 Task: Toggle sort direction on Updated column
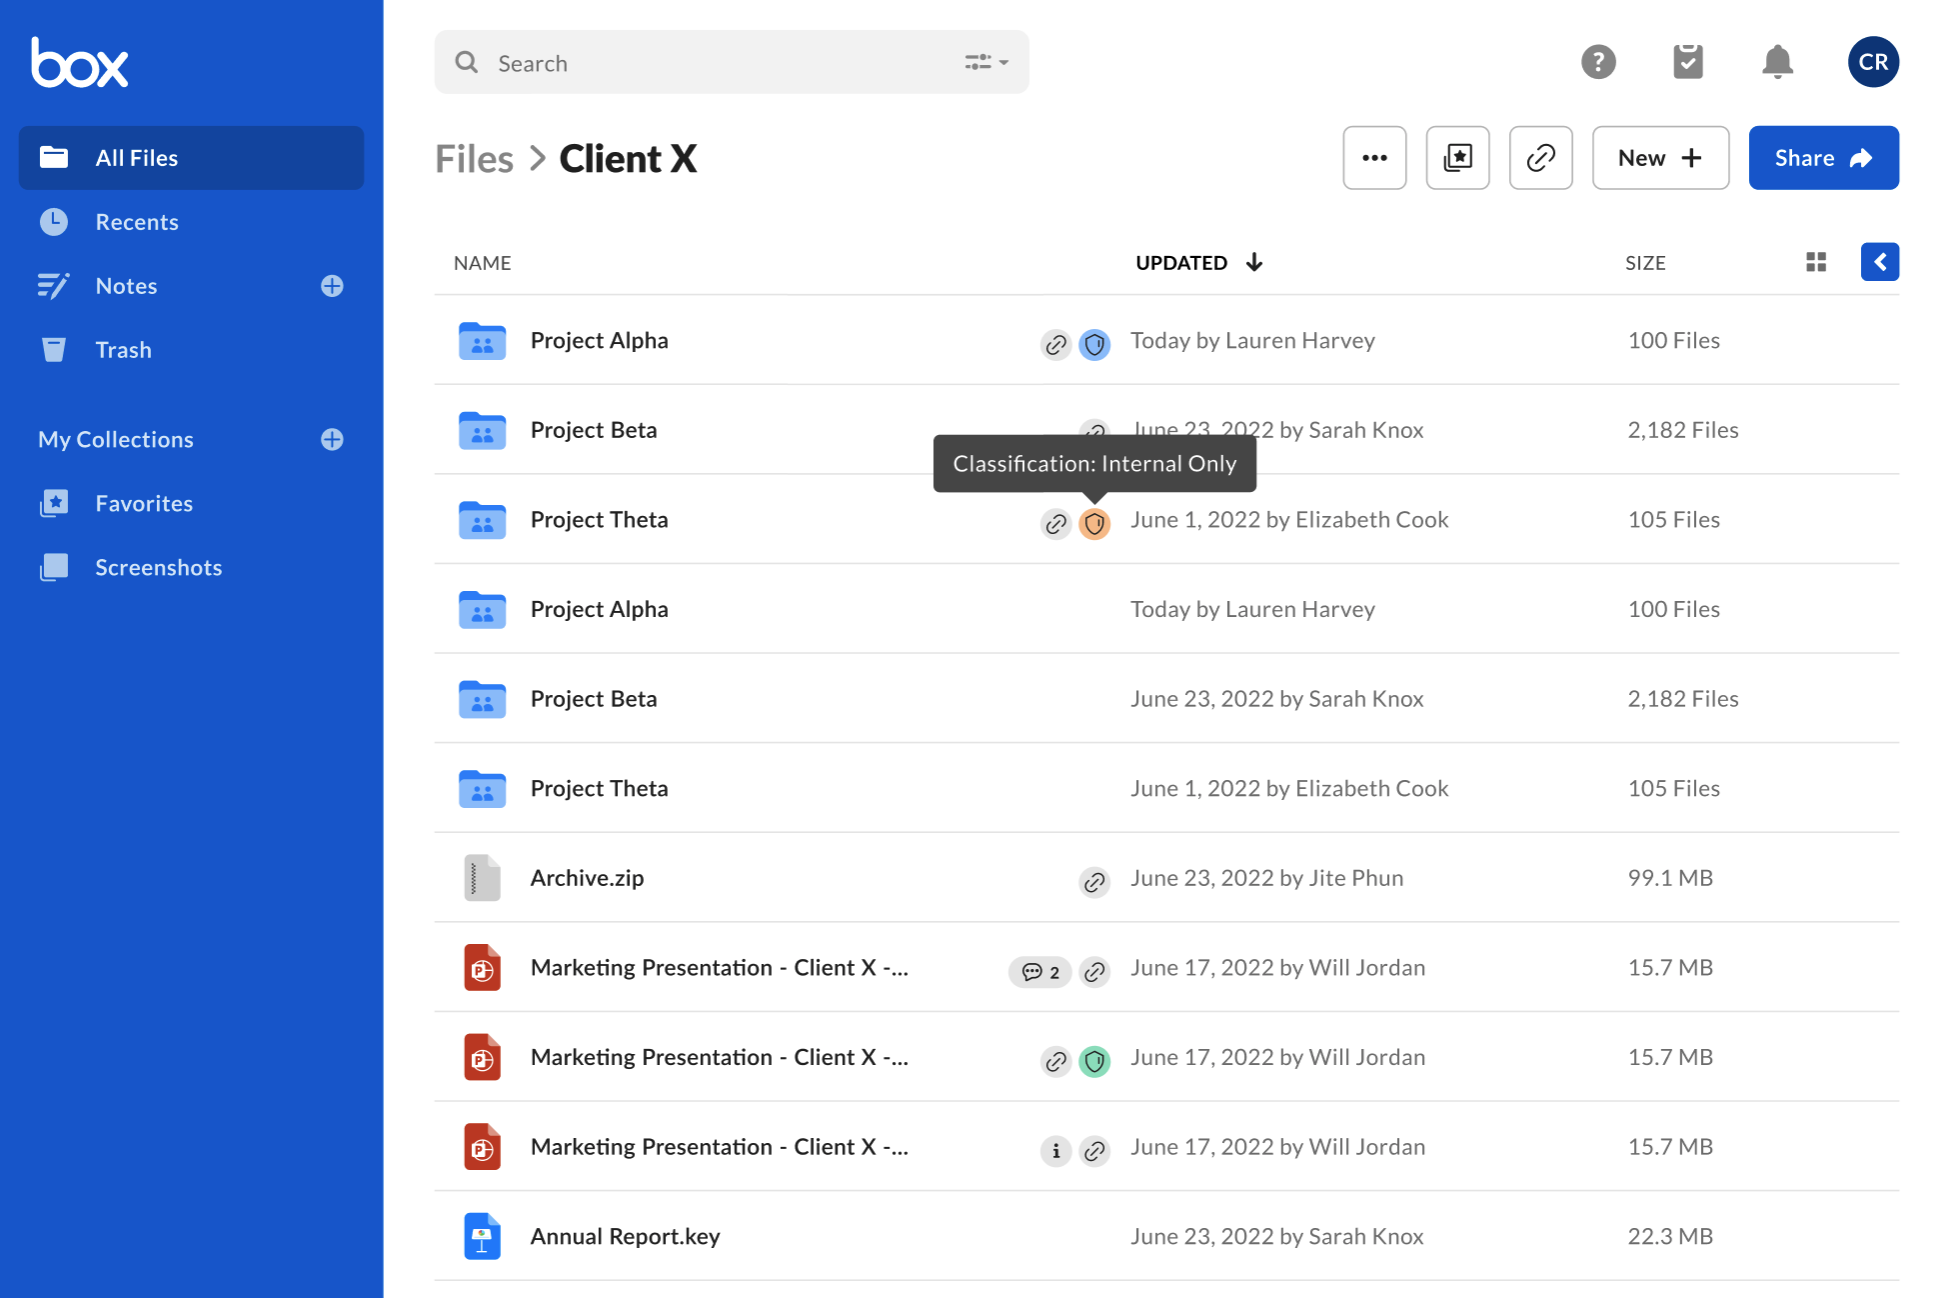1254,262
